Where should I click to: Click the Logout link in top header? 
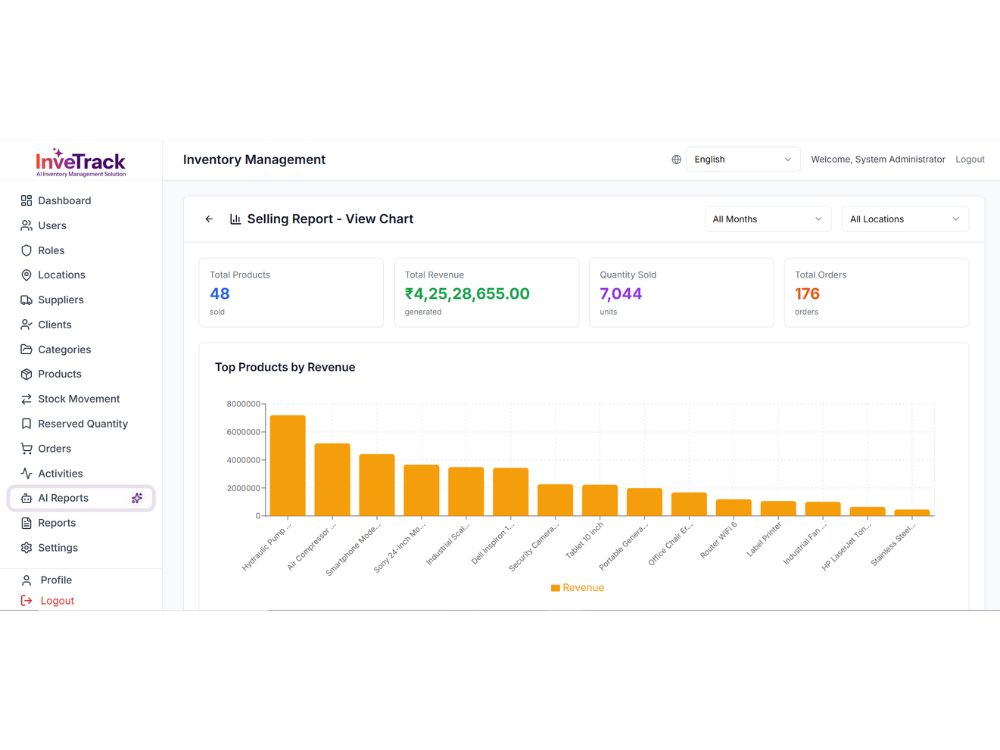click(969, 159)
